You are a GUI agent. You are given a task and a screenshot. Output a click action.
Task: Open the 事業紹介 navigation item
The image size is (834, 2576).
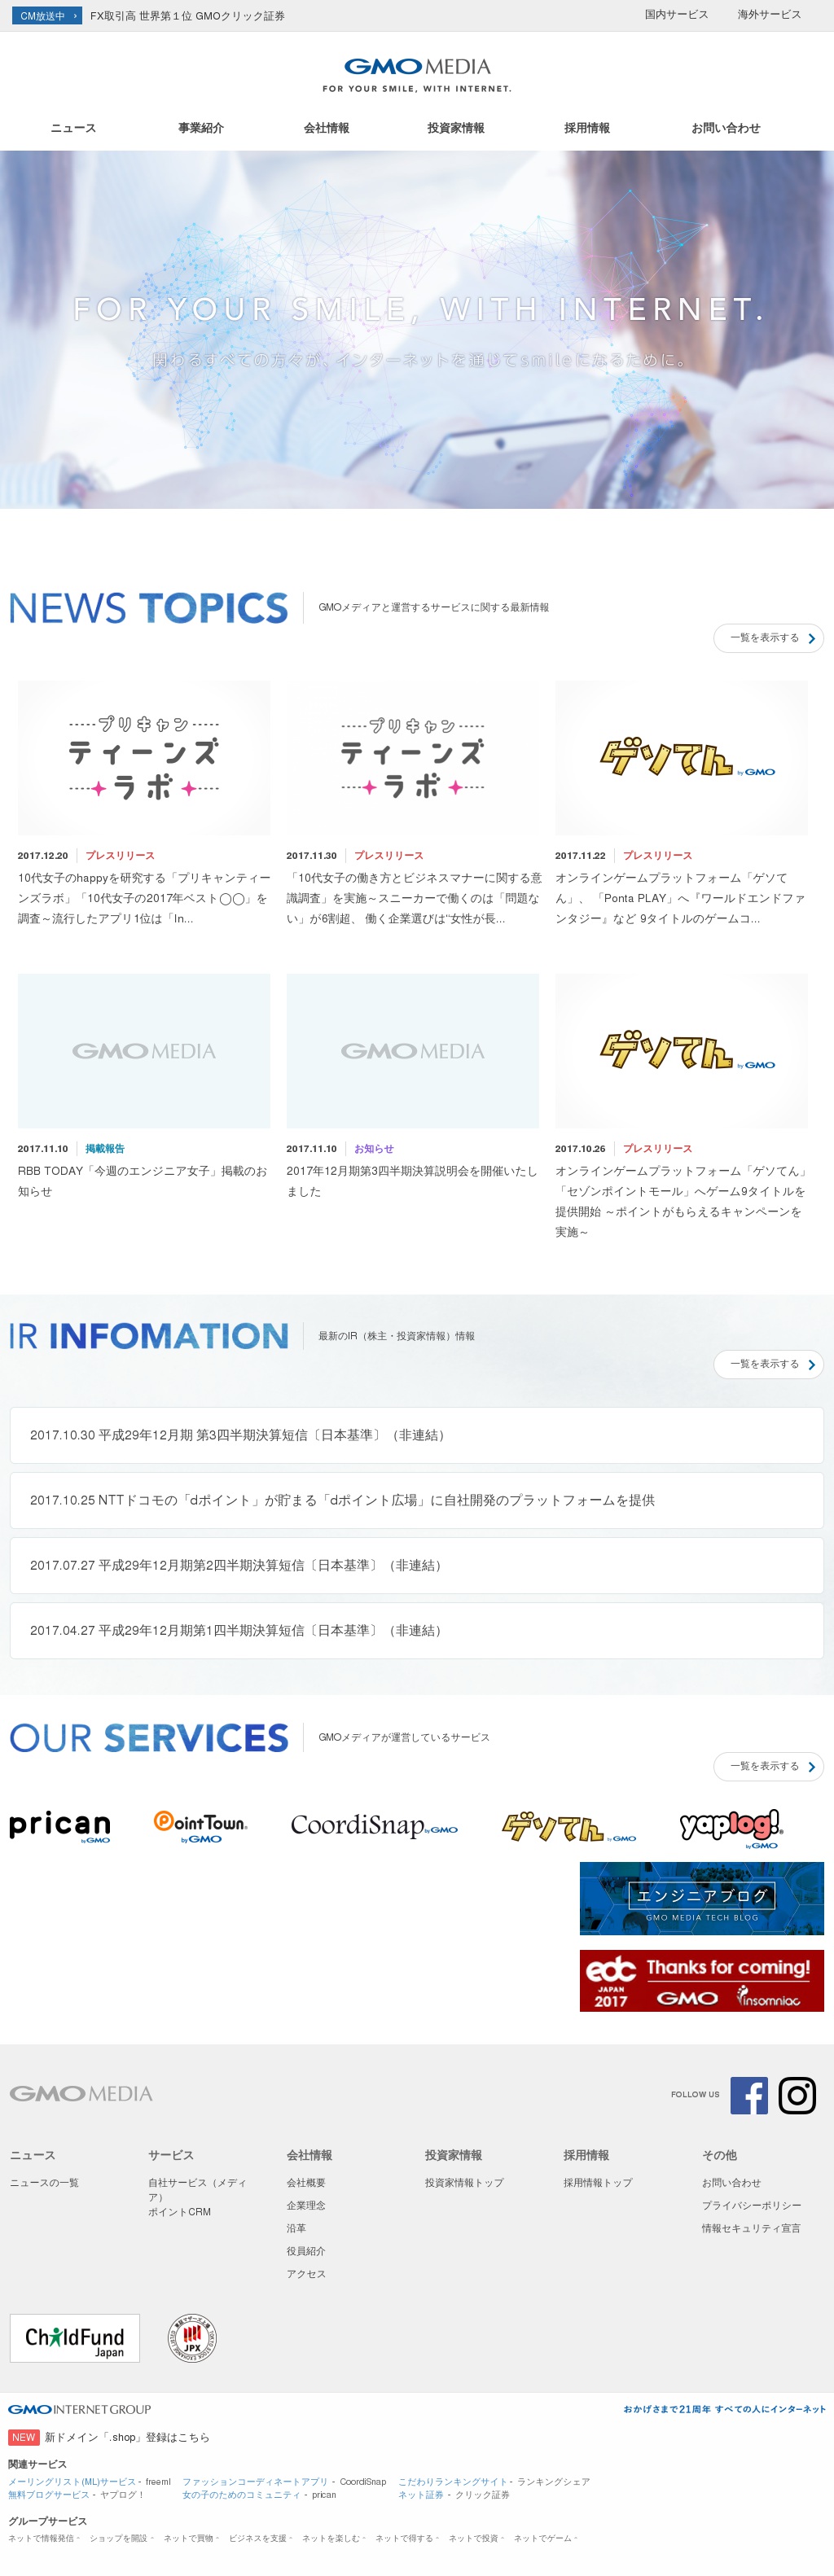pos(201,128)
